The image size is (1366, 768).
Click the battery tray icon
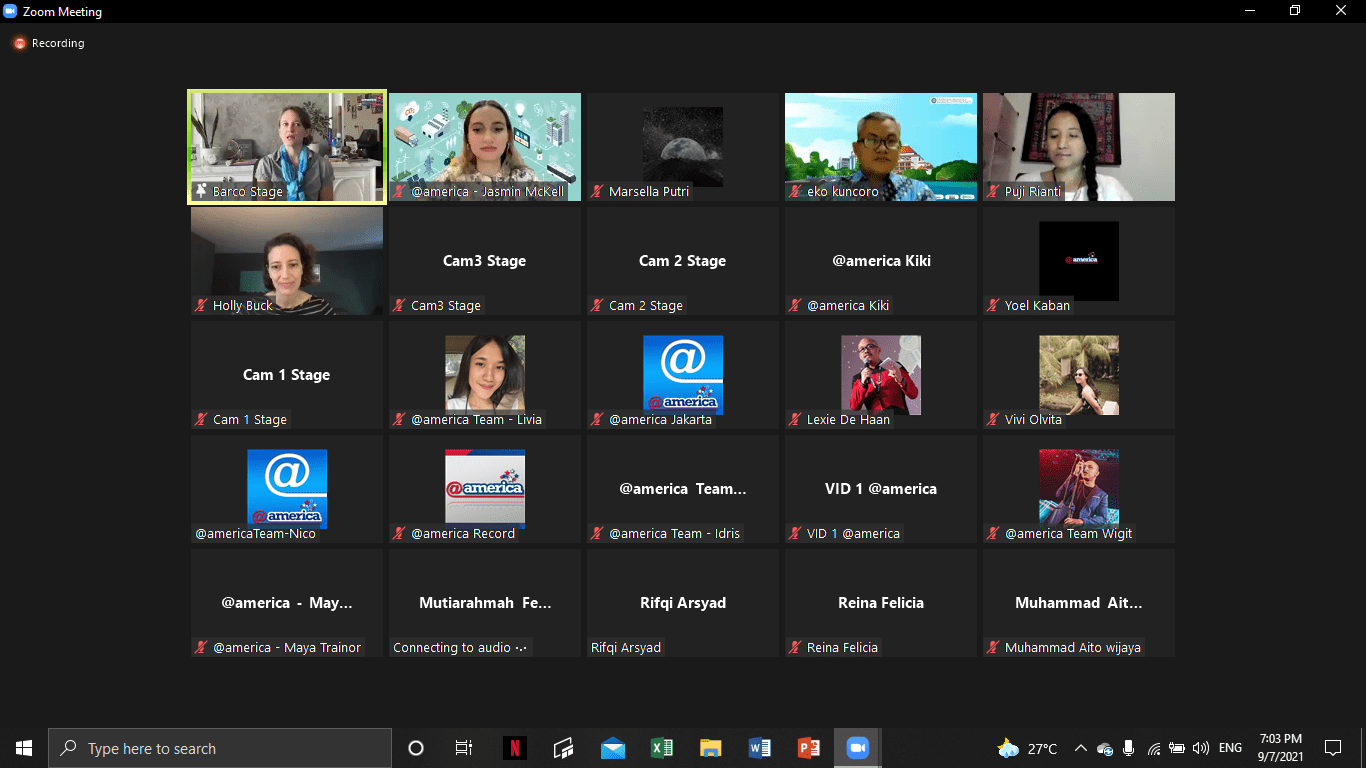(1177, 748)
